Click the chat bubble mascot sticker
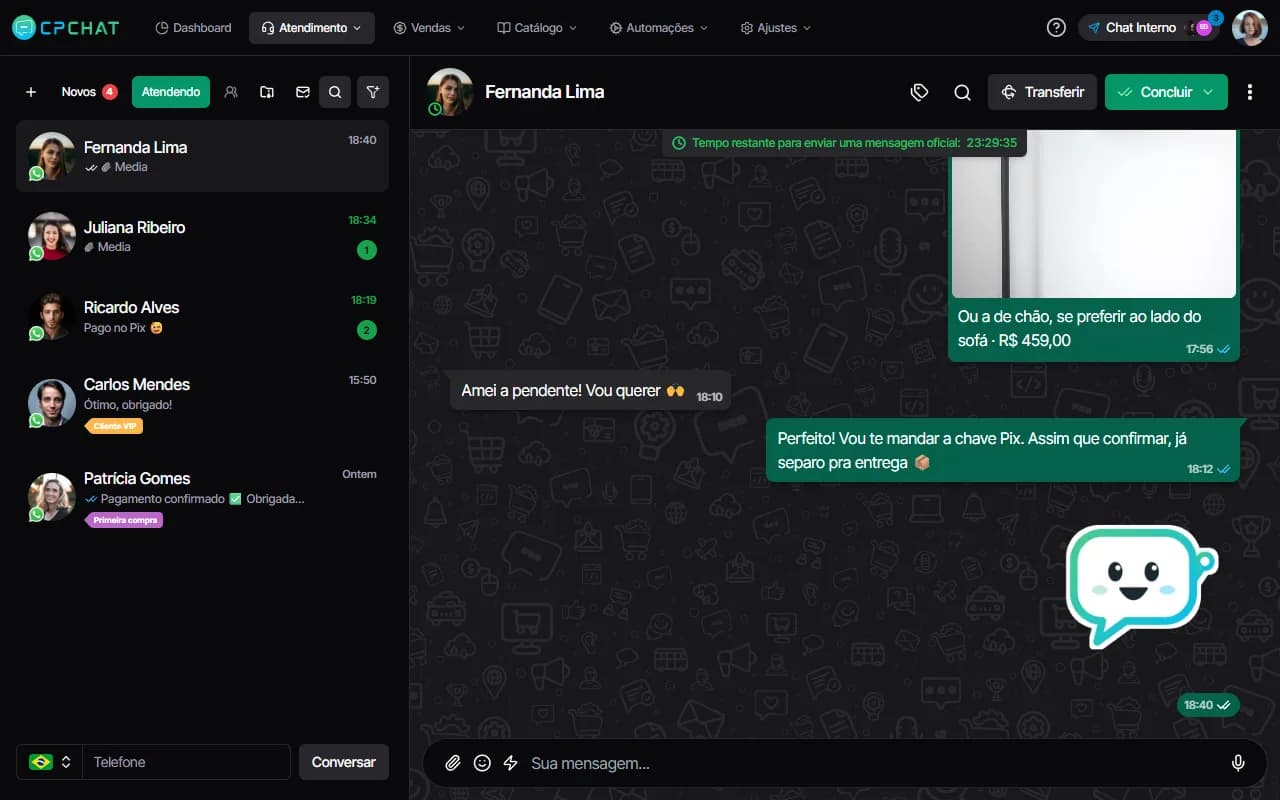Screen dimensions: 1280x800 point(1142,587)
